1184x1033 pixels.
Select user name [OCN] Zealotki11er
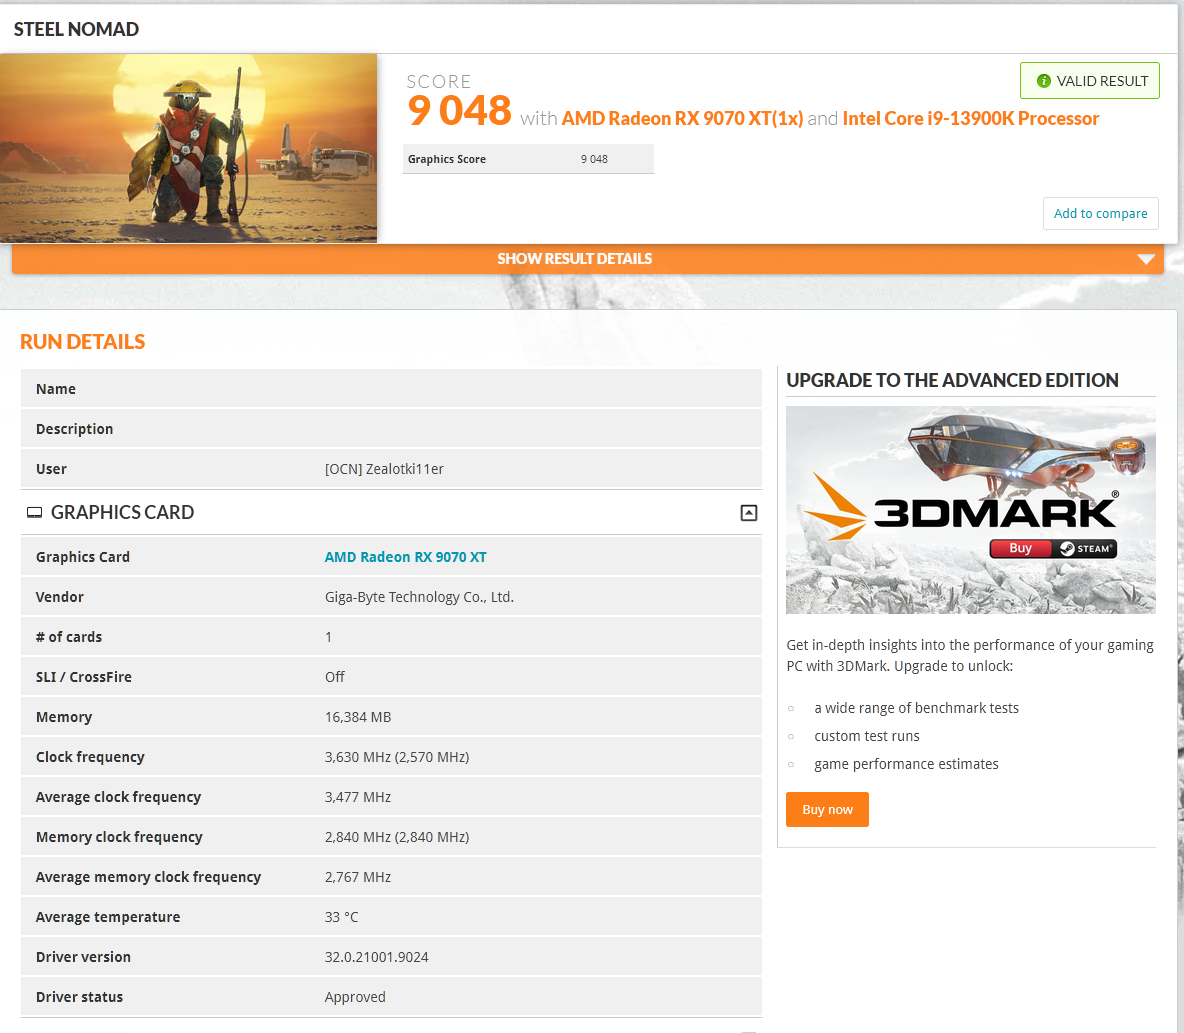[x=384, y=469]
